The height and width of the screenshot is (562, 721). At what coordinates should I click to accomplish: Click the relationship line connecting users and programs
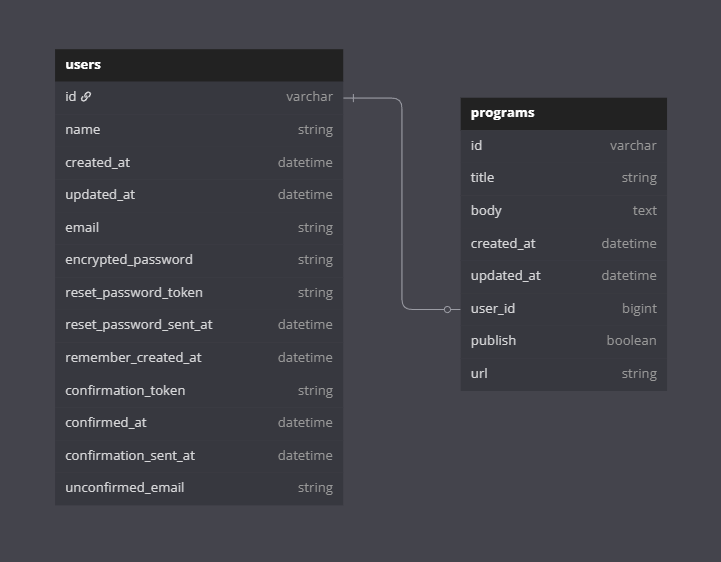402,200
